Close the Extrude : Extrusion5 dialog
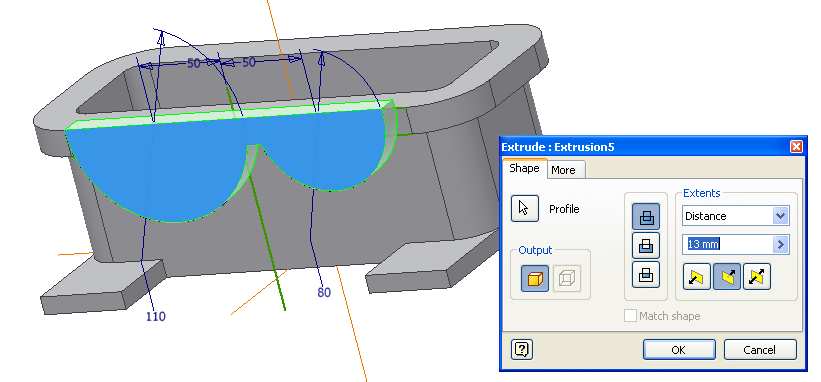821x382 pixels. point(796,147)
